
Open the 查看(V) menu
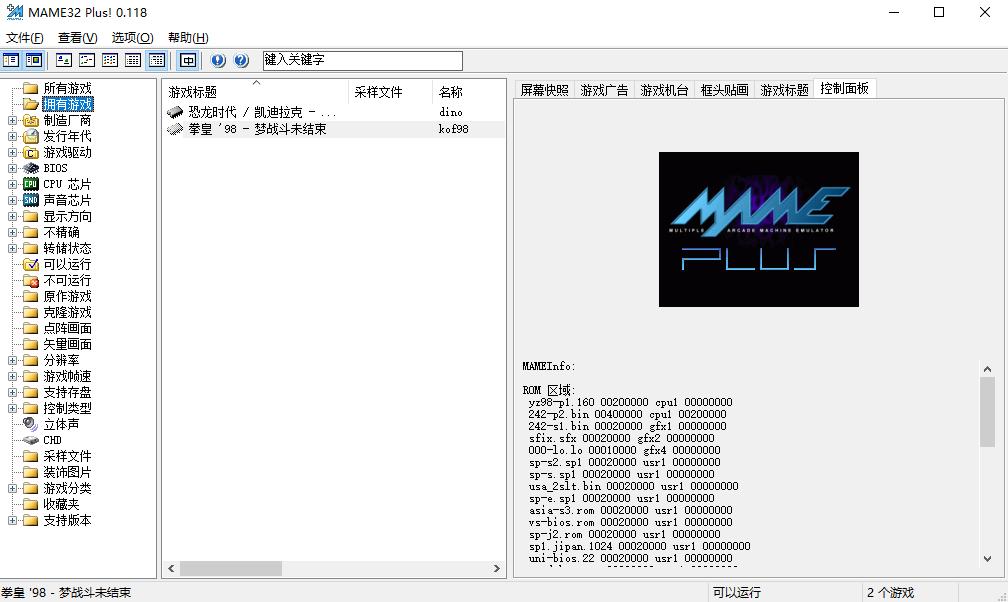point(77,38)
